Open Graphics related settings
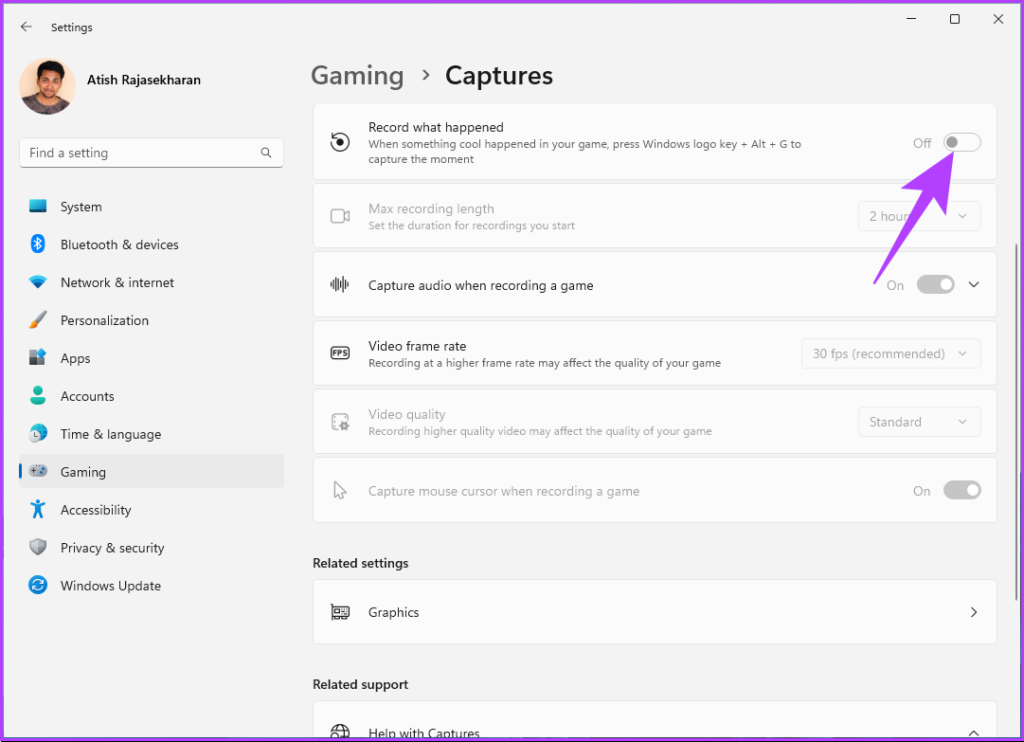 click(x=654, y=612)
